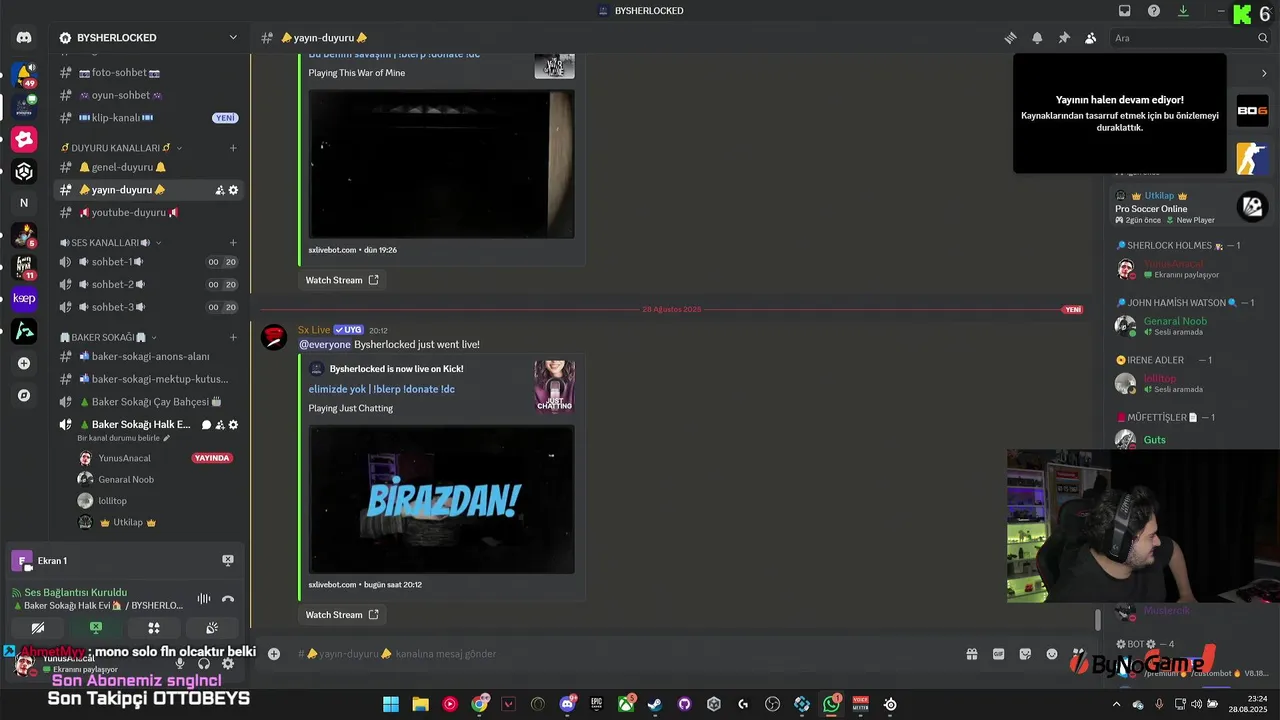Image resolution: width=1280 pixels, height=720 pixels.
Task: Click the chat scrollbar thumb
Action: tap(1097, 620)
